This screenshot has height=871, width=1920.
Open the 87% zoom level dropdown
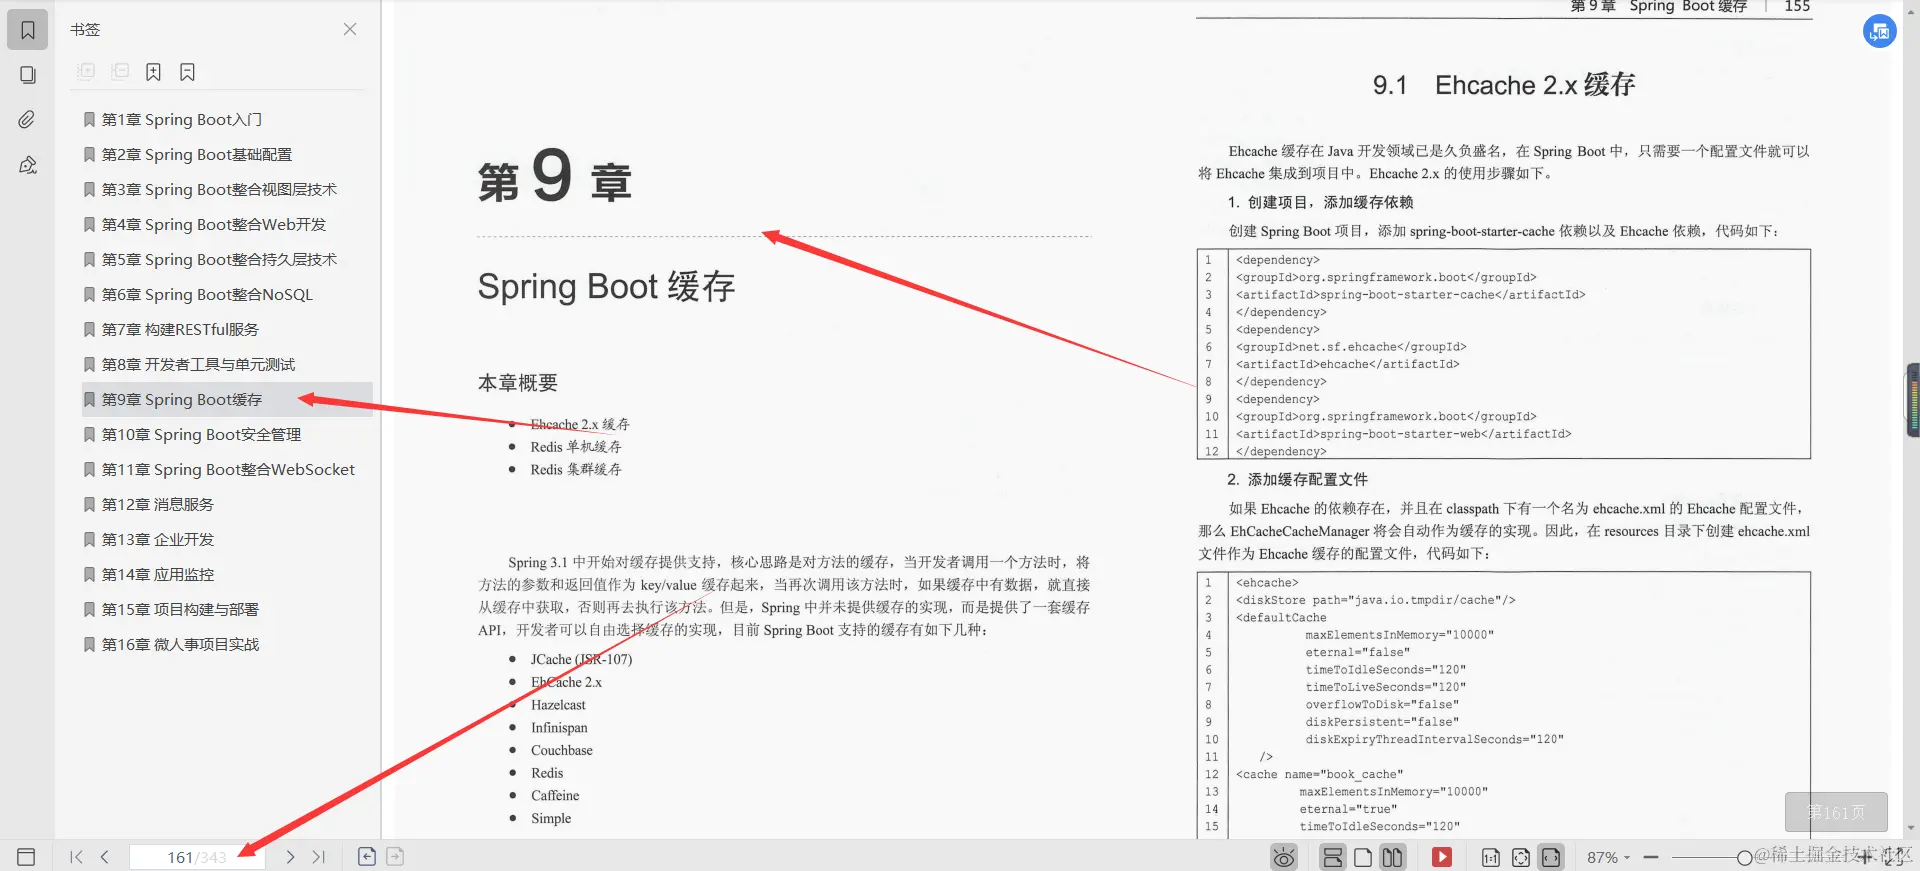coord(1608,857)
